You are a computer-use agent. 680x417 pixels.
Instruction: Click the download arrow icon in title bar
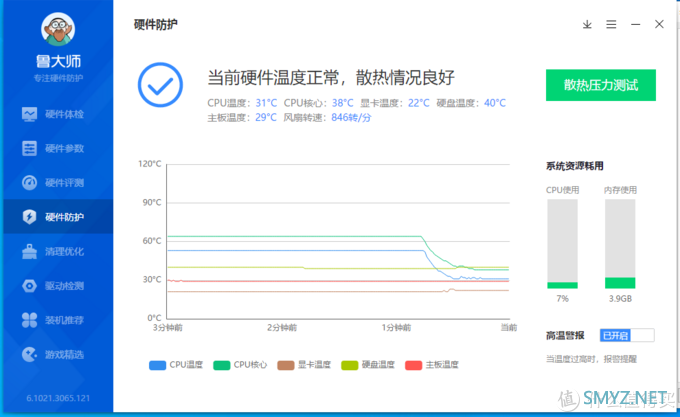(x=587, y=24)
